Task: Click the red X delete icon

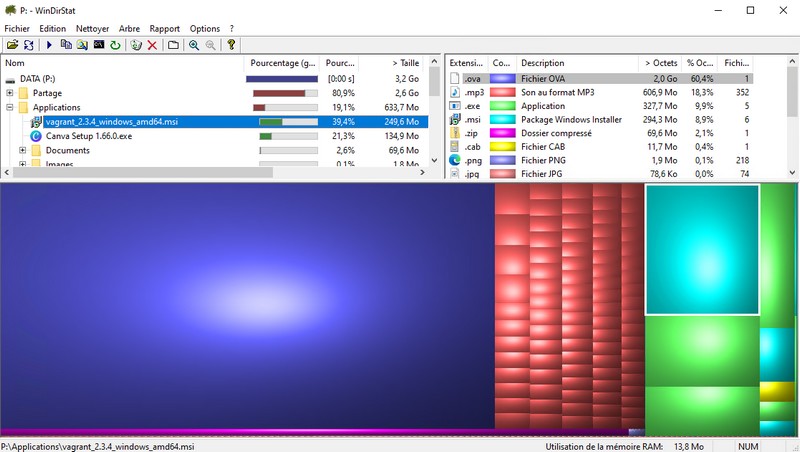Action: point(152,45)
